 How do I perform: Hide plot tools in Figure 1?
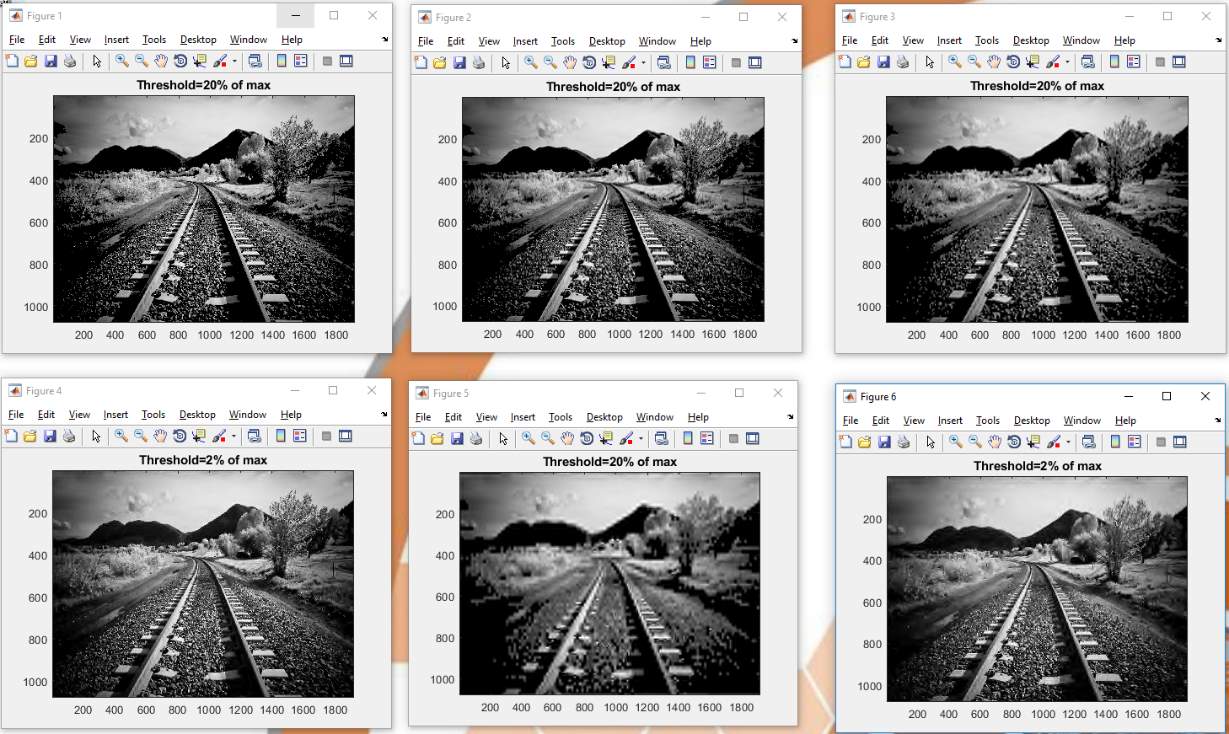(327, 61)
